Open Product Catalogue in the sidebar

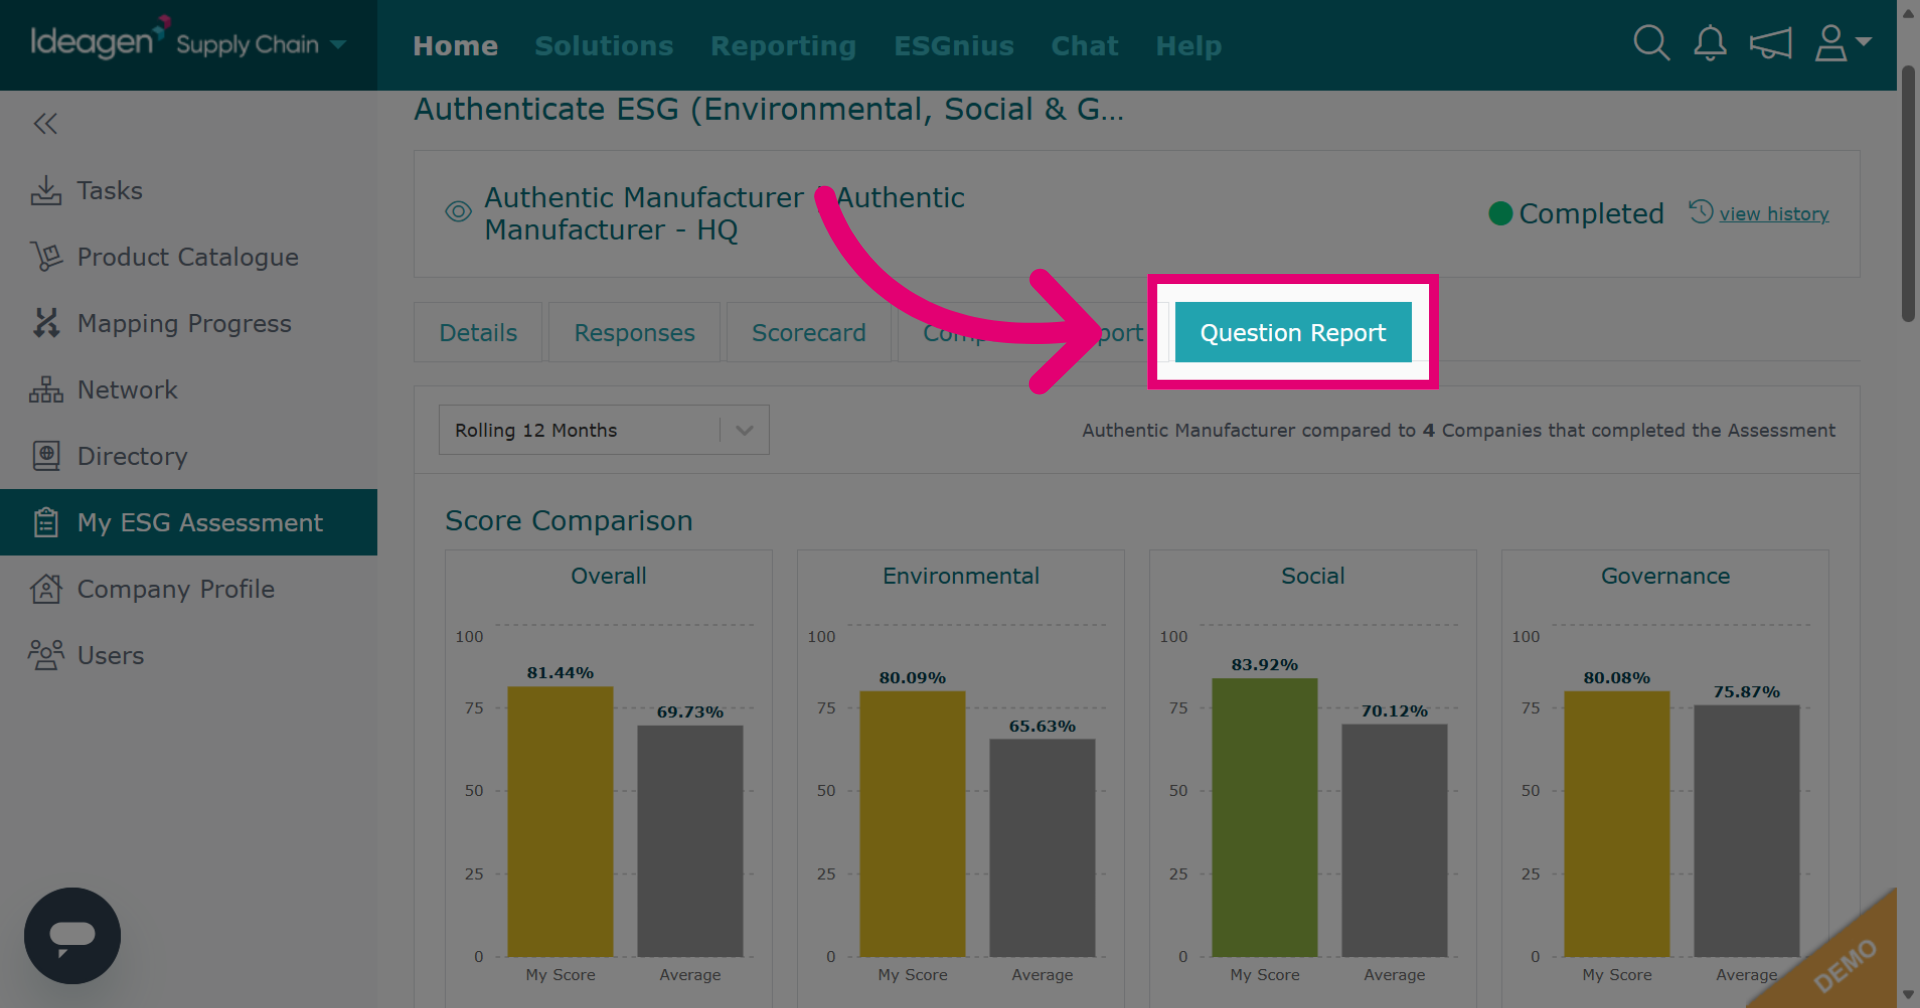189,257
